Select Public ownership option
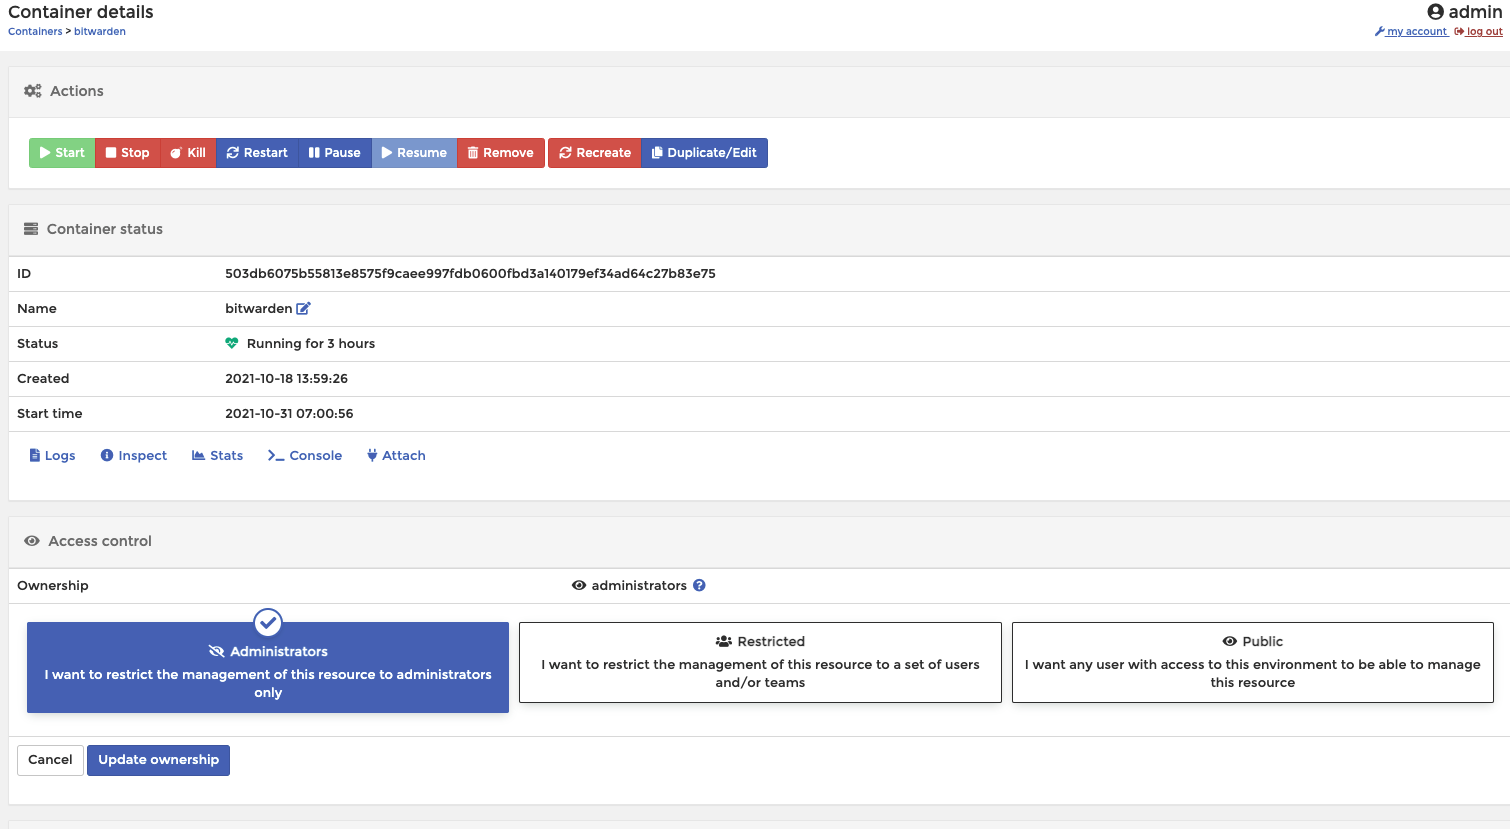Viewport: 1510px width, 829px height. click(1253, 663)
